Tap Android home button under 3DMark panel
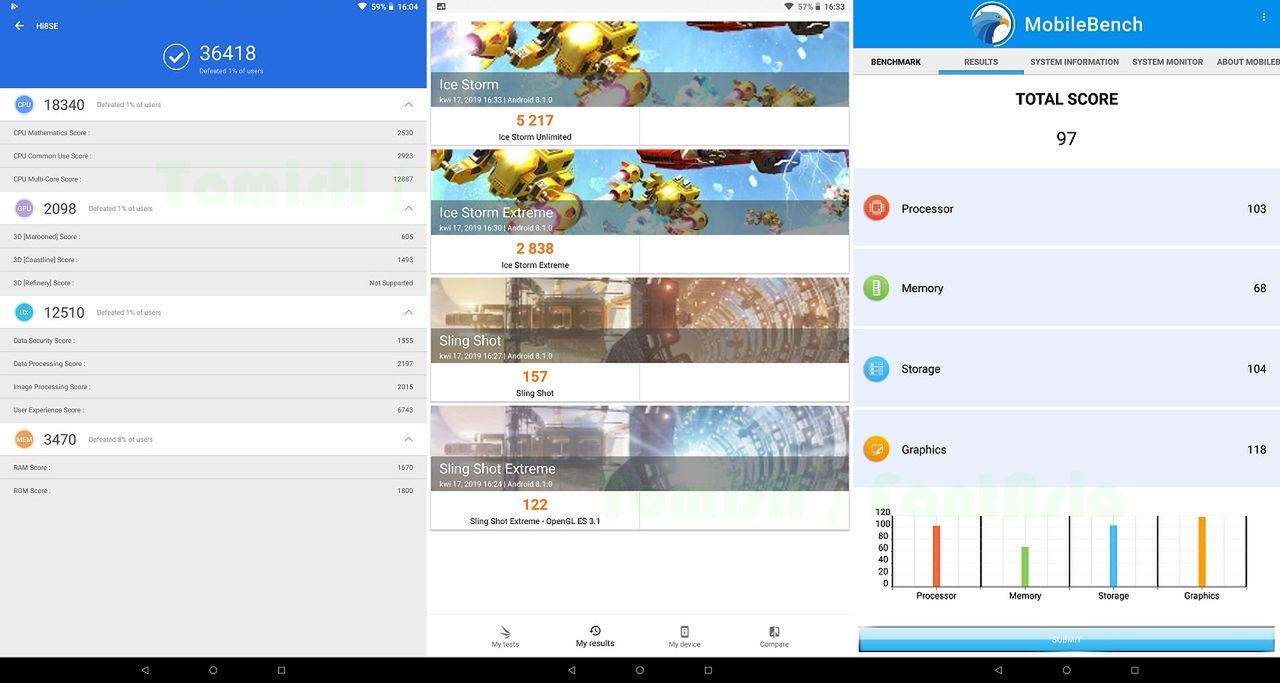The height and width of the screenshot is (683, 1280). pos(640,670)
